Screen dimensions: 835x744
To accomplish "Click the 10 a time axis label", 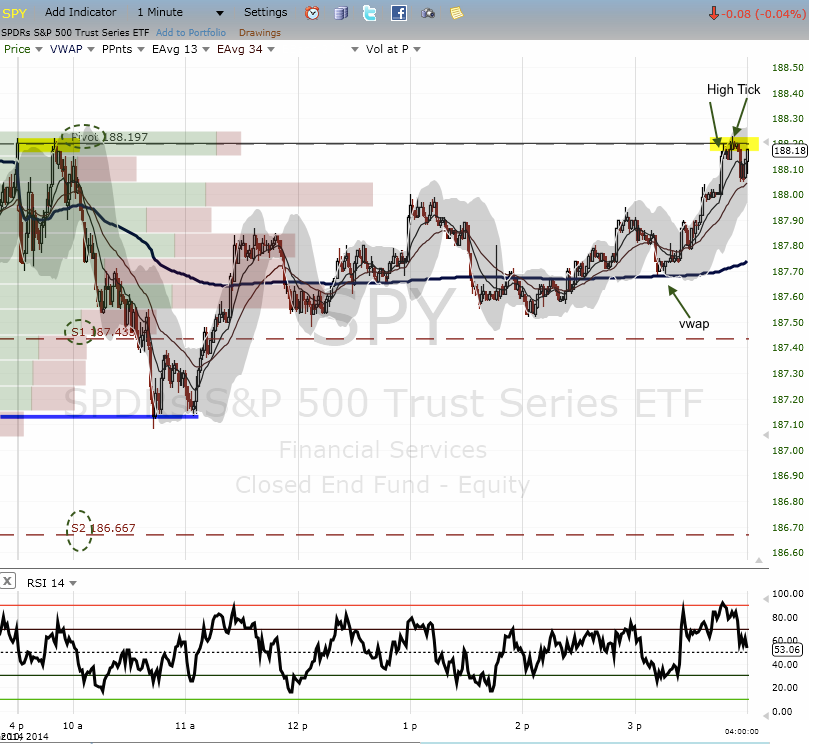I will pyautogui.click(x=72, y=725).
